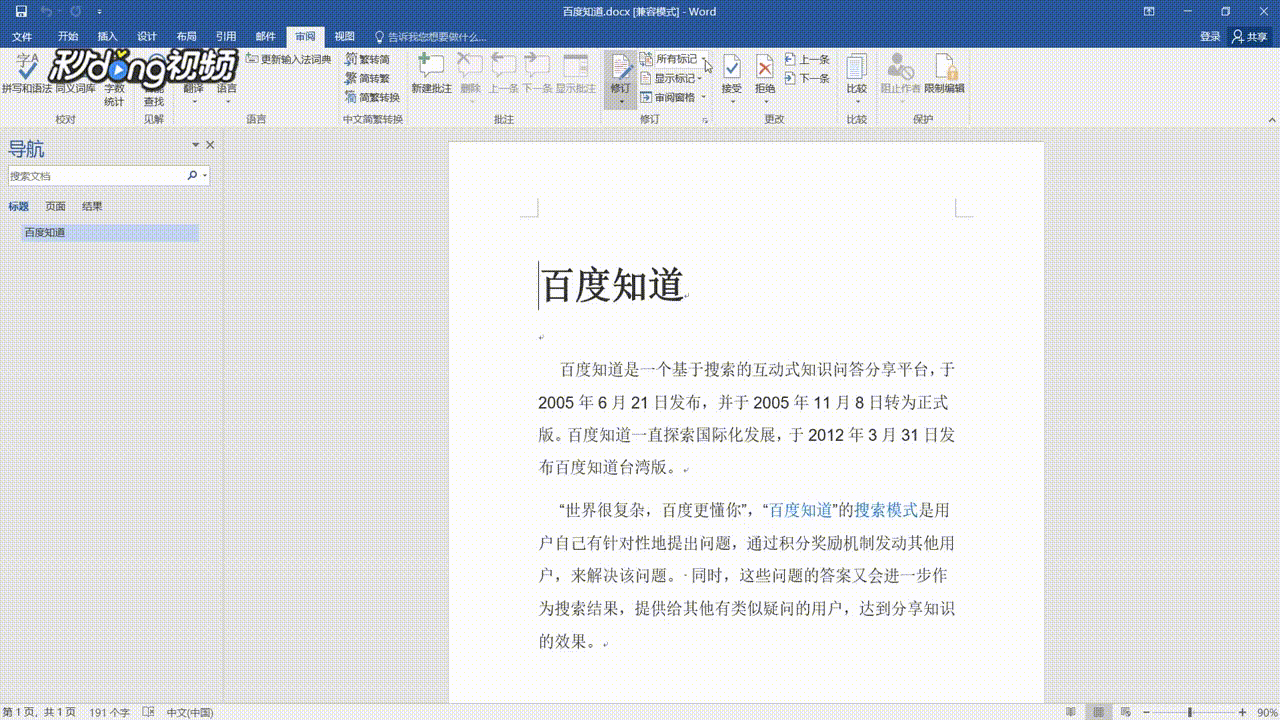Viewport: 1280px width, 720px height.
Task: Click the 191 个字 word count in status bar
Action: (x=109, y=712)
